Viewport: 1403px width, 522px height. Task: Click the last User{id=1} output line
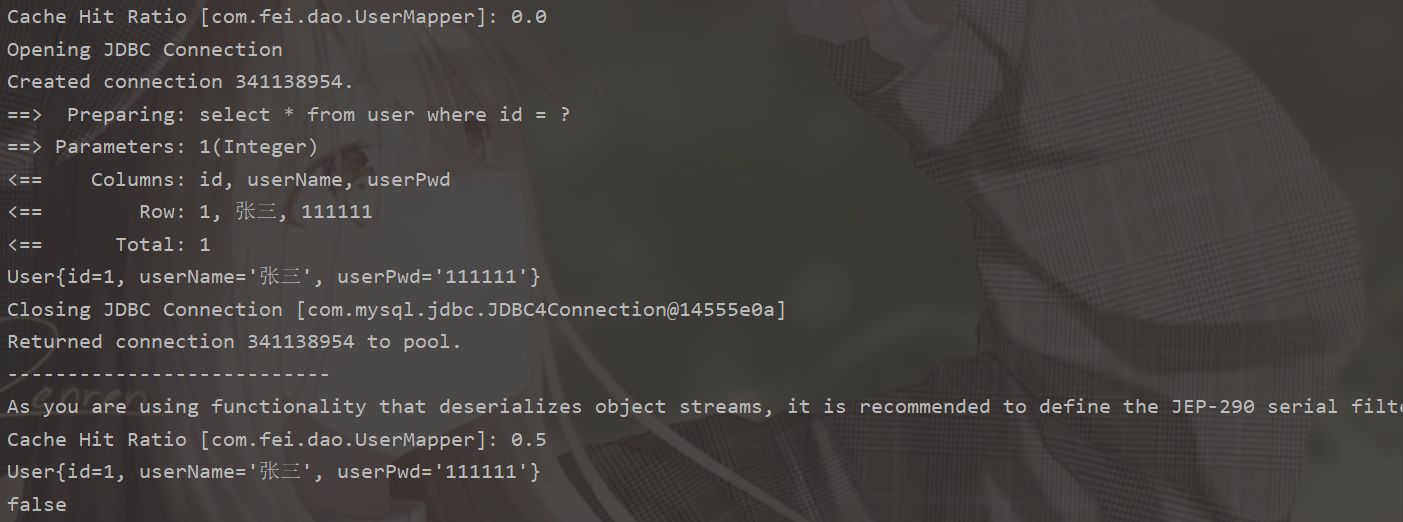[x=273, y=472]
